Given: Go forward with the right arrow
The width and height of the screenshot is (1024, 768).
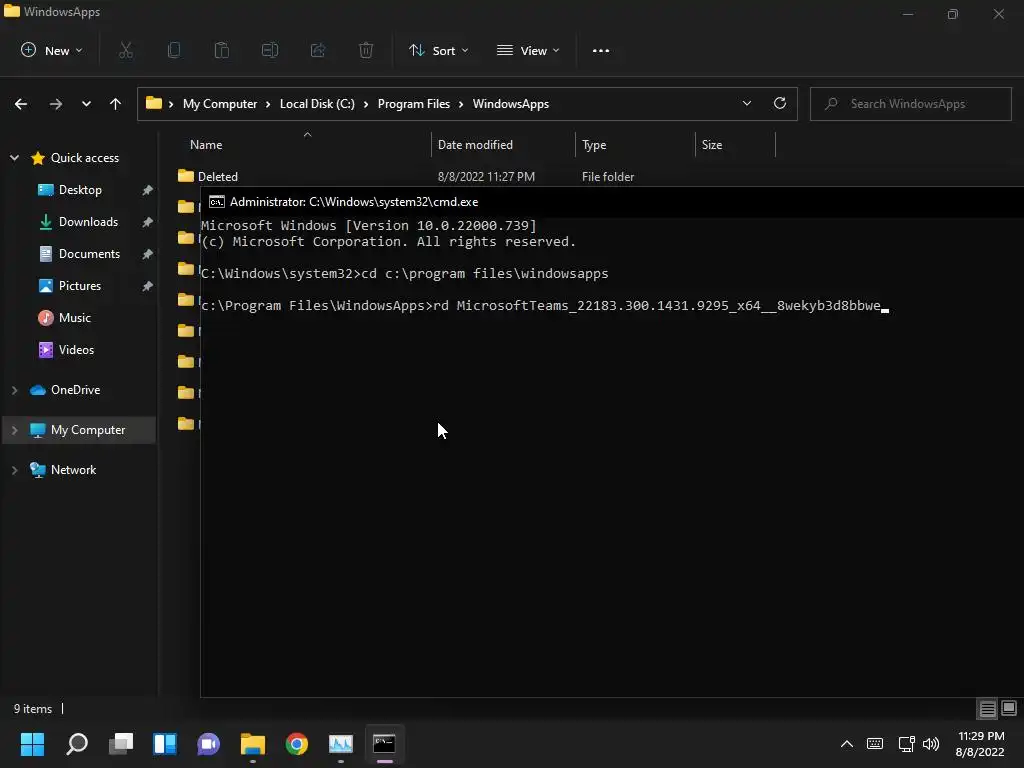Looking at the screenshot, I should (56, 104).
